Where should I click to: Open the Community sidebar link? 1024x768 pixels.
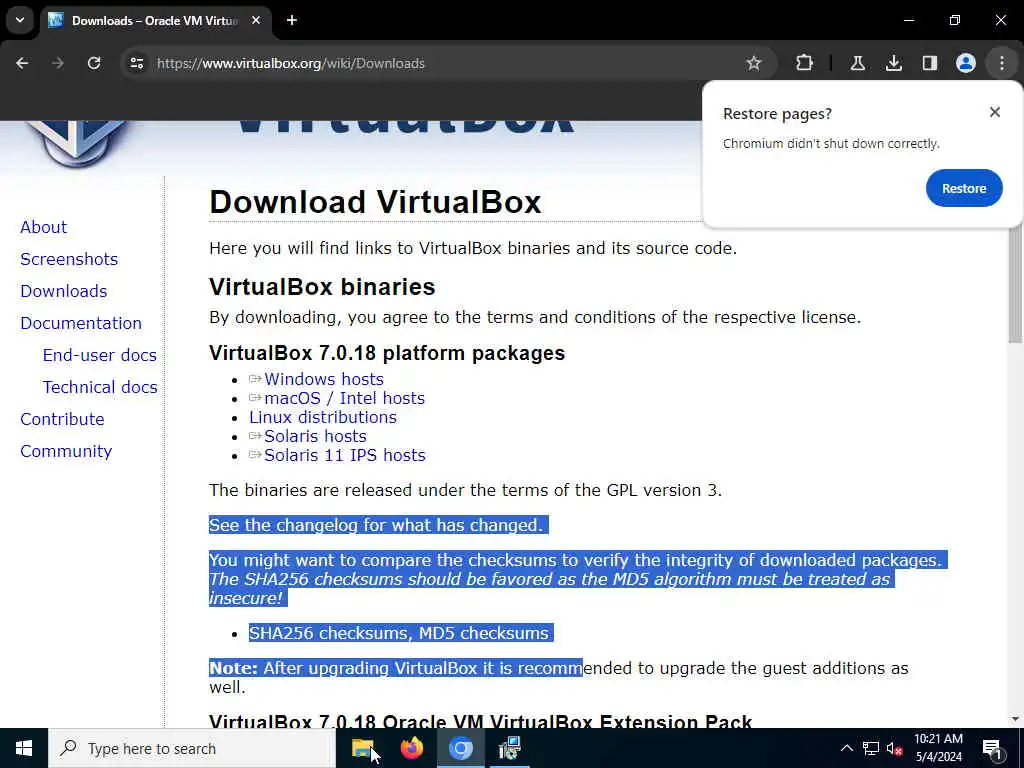[x=66, y=451]
